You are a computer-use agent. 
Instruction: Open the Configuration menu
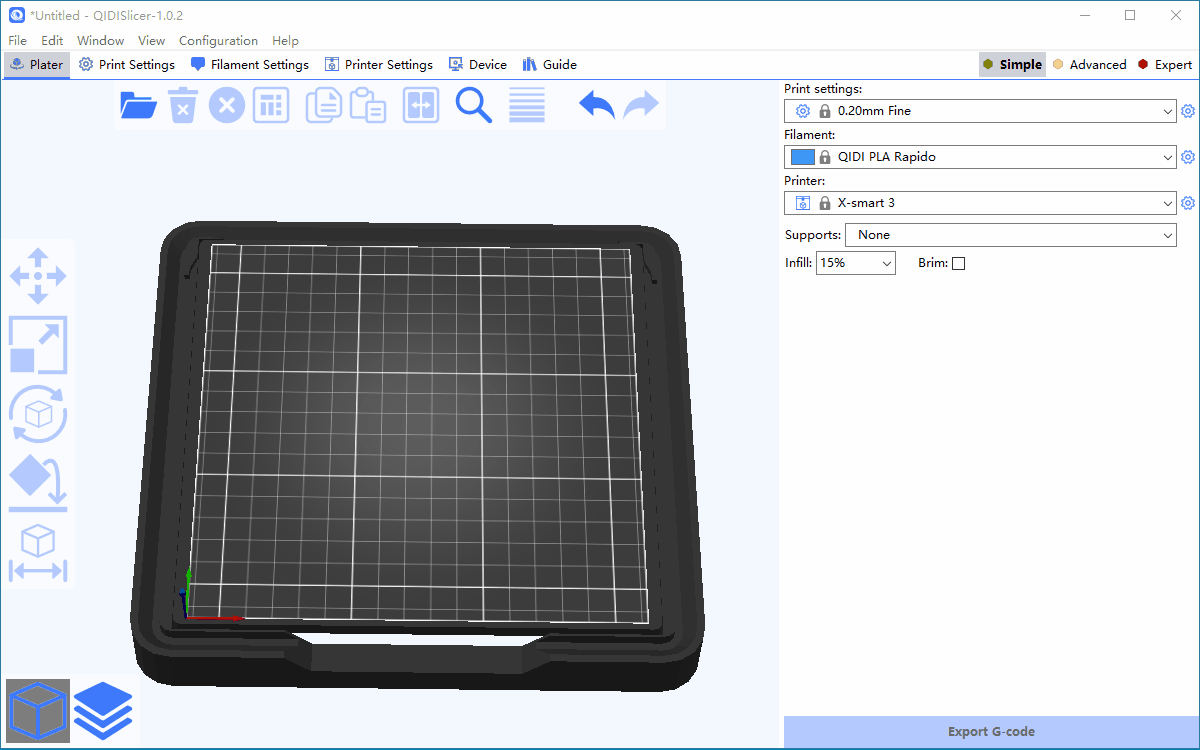(218, 40)
